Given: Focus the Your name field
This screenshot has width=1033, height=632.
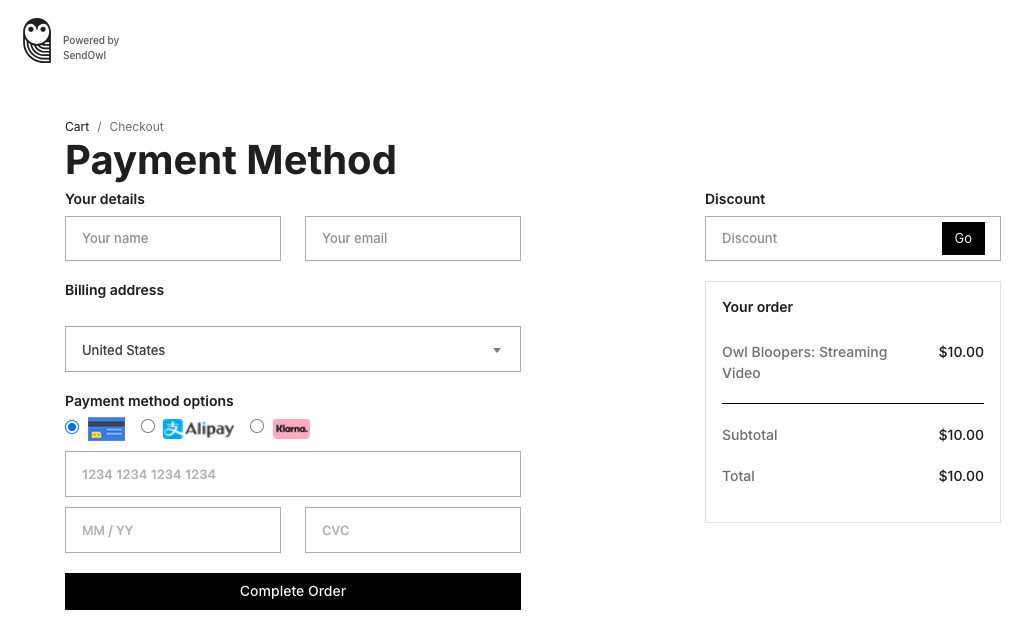Looking at the screenshot, I should click(x=173, y=239).
